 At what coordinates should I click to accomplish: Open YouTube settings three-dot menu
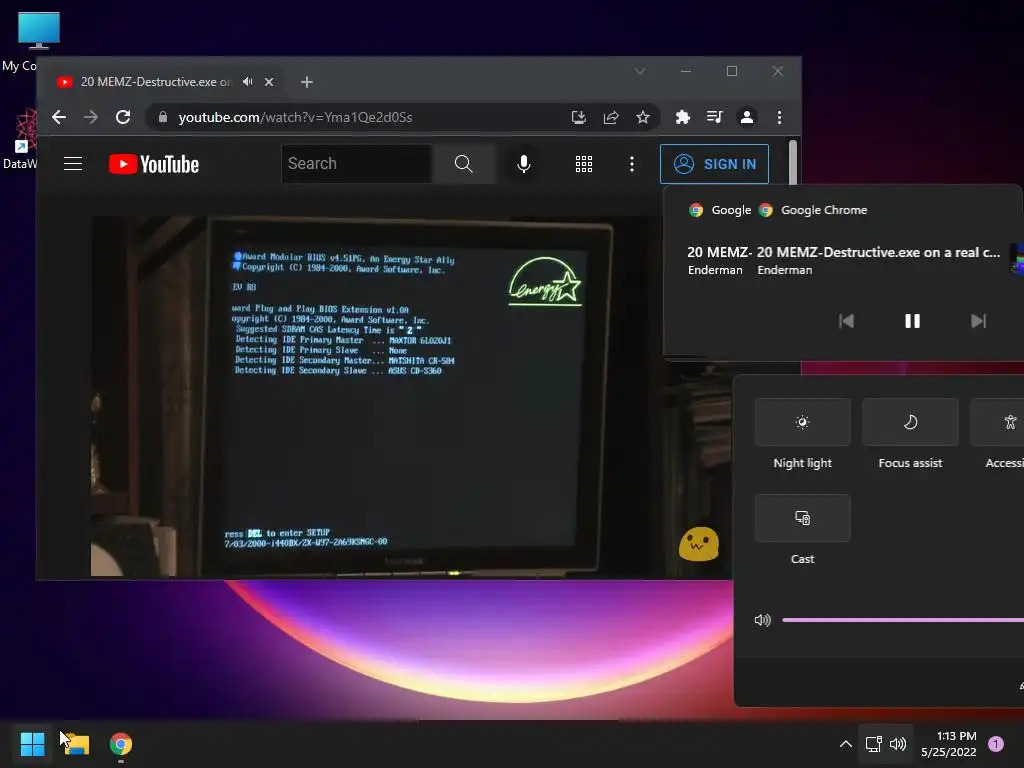click(x=632, y=164)
